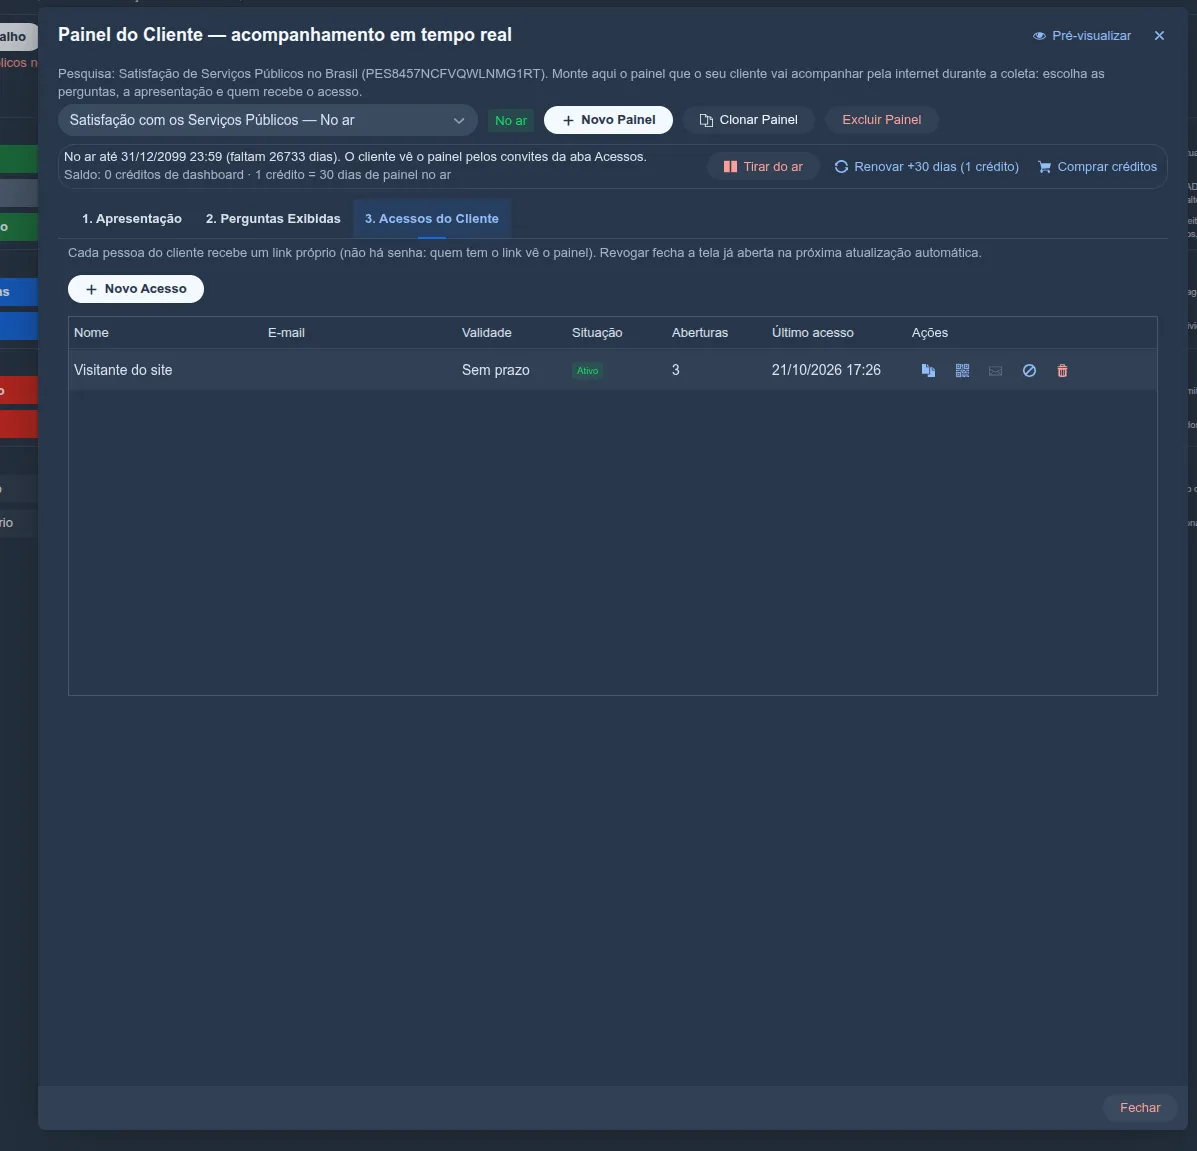Select 3. Acessos do Cliente tab
Image resolution: width=1197 pixels, height=1151 pixels.
click(432, 219)
